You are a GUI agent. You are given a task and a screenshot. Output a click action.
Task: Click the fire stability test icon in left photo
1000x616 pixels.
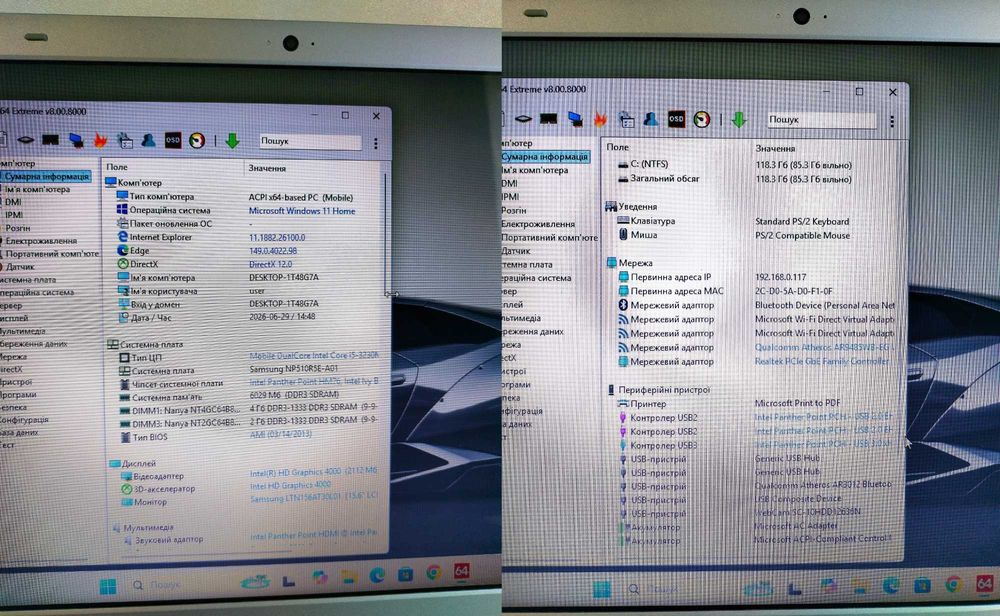(x=100, y=140)
